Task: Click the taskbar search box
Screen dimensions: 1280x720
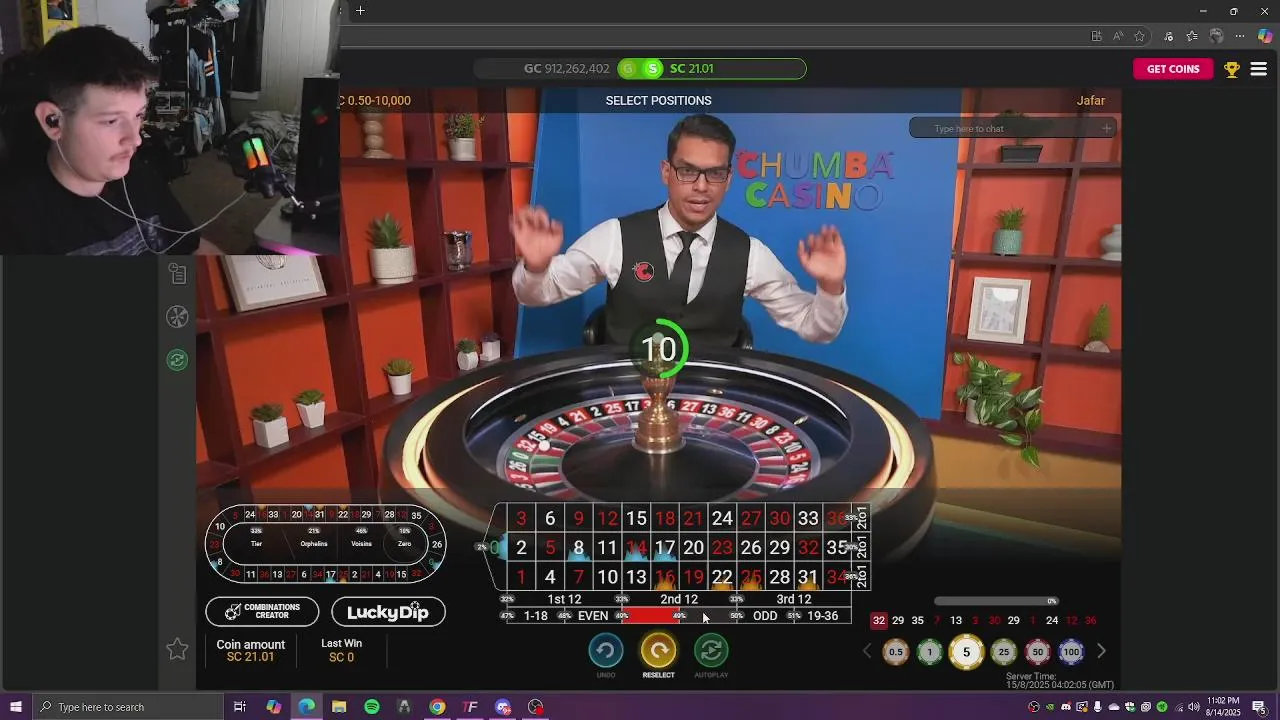Action: click(x=129, y=707)
